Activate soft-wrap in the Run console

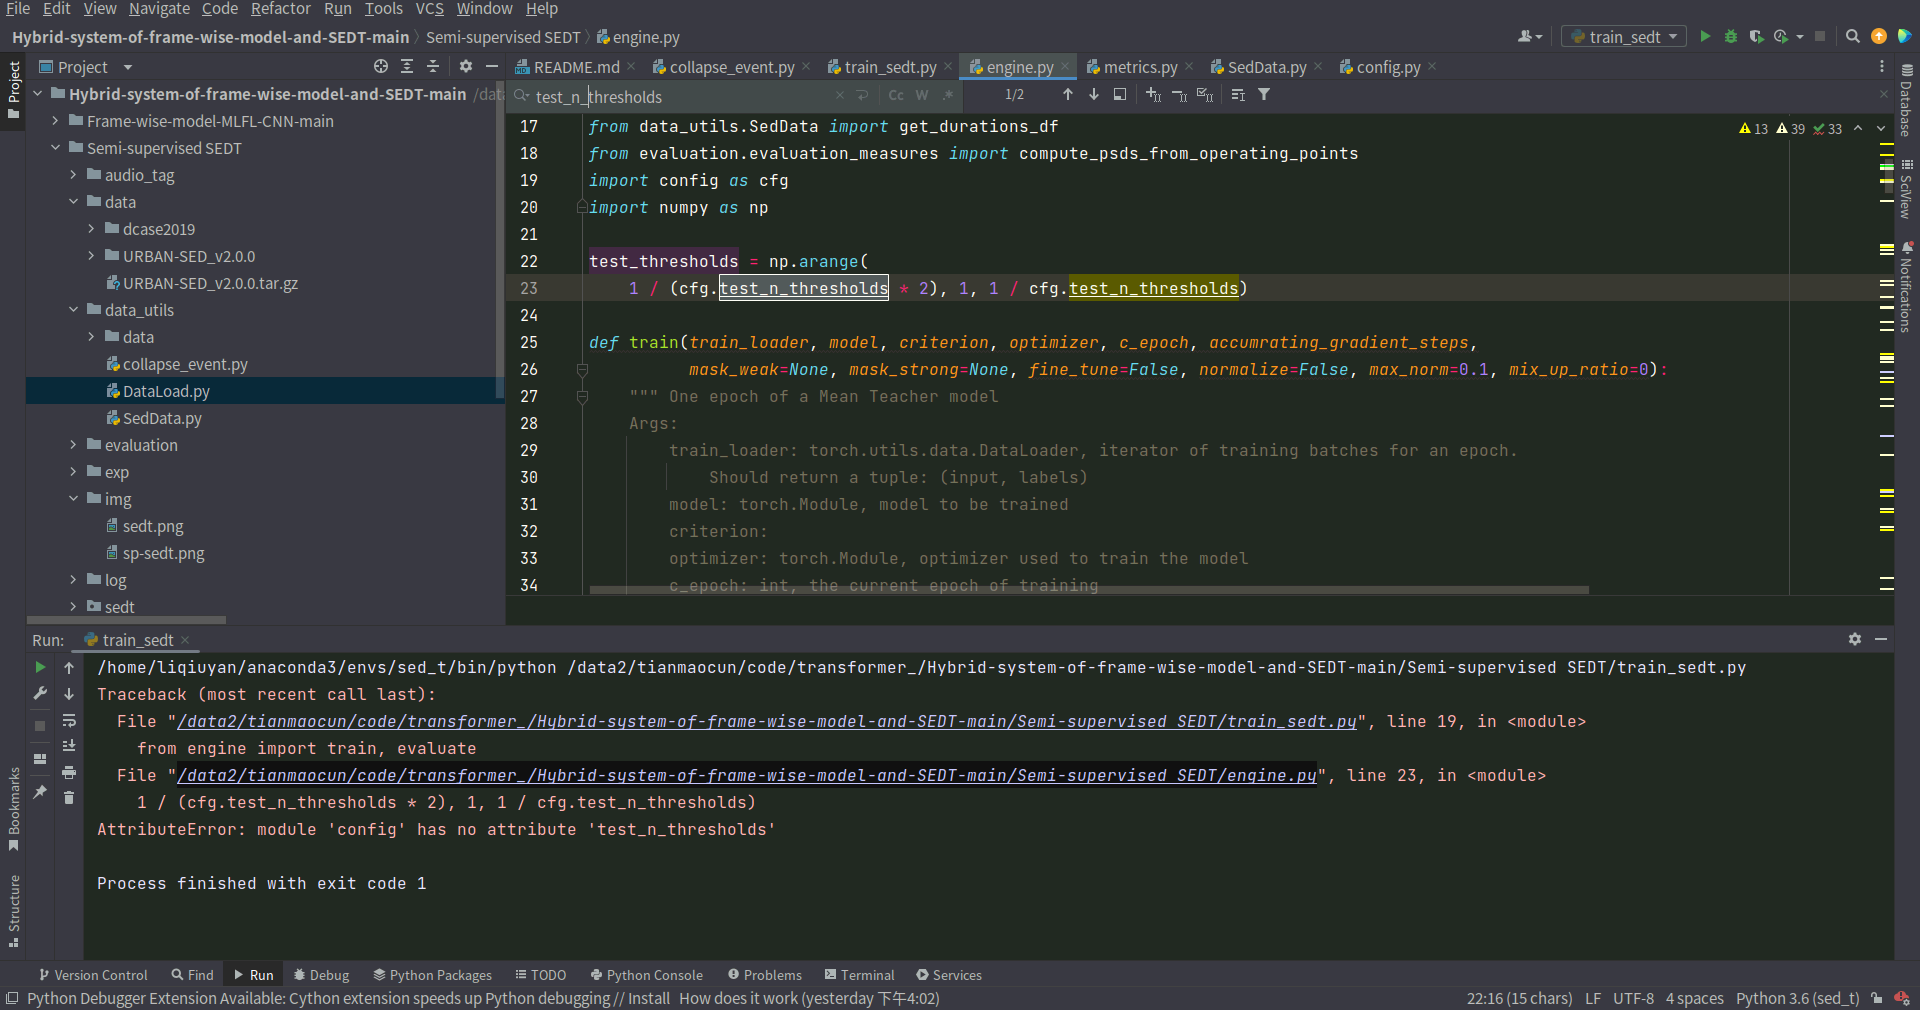pyautogui.click(x=69, y=722)
